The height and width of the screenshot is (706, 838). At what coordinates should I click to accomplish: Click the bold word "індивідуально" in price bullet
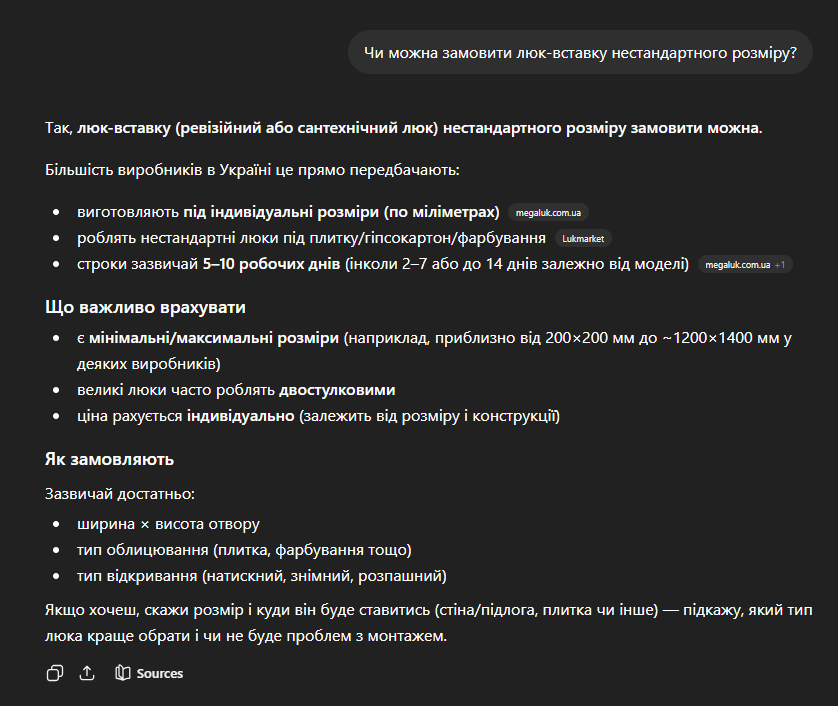[x=240, y=415]
